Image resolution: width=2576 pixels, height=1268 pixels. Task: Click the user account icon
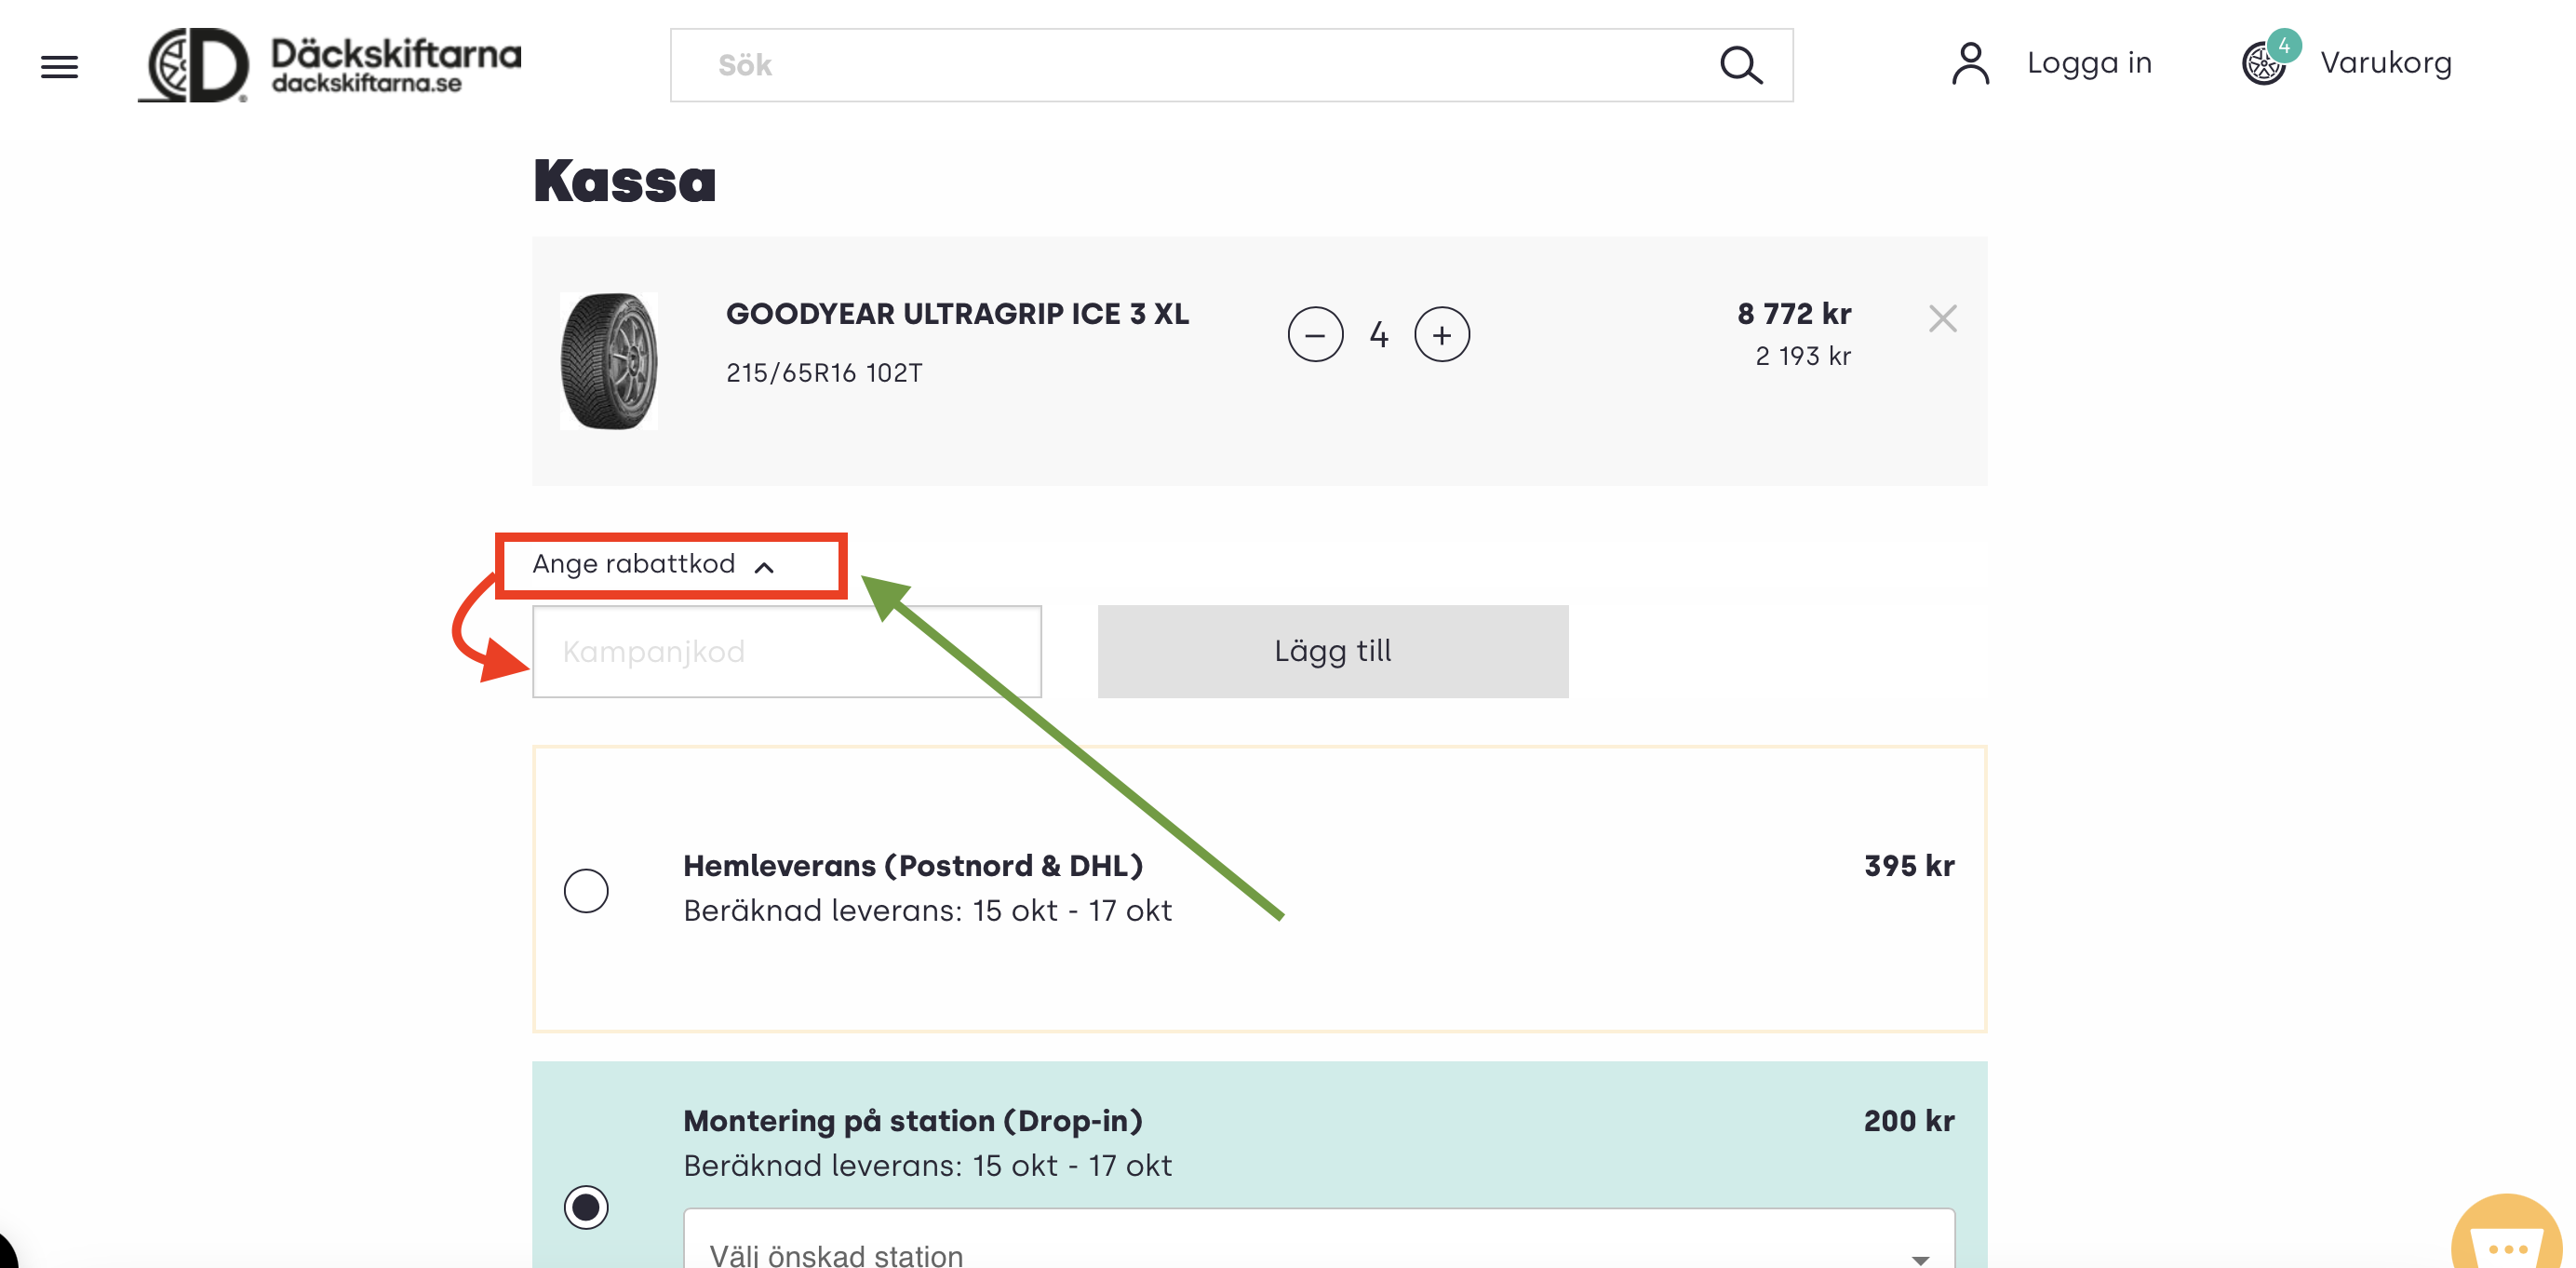(x=1970, y=64)
